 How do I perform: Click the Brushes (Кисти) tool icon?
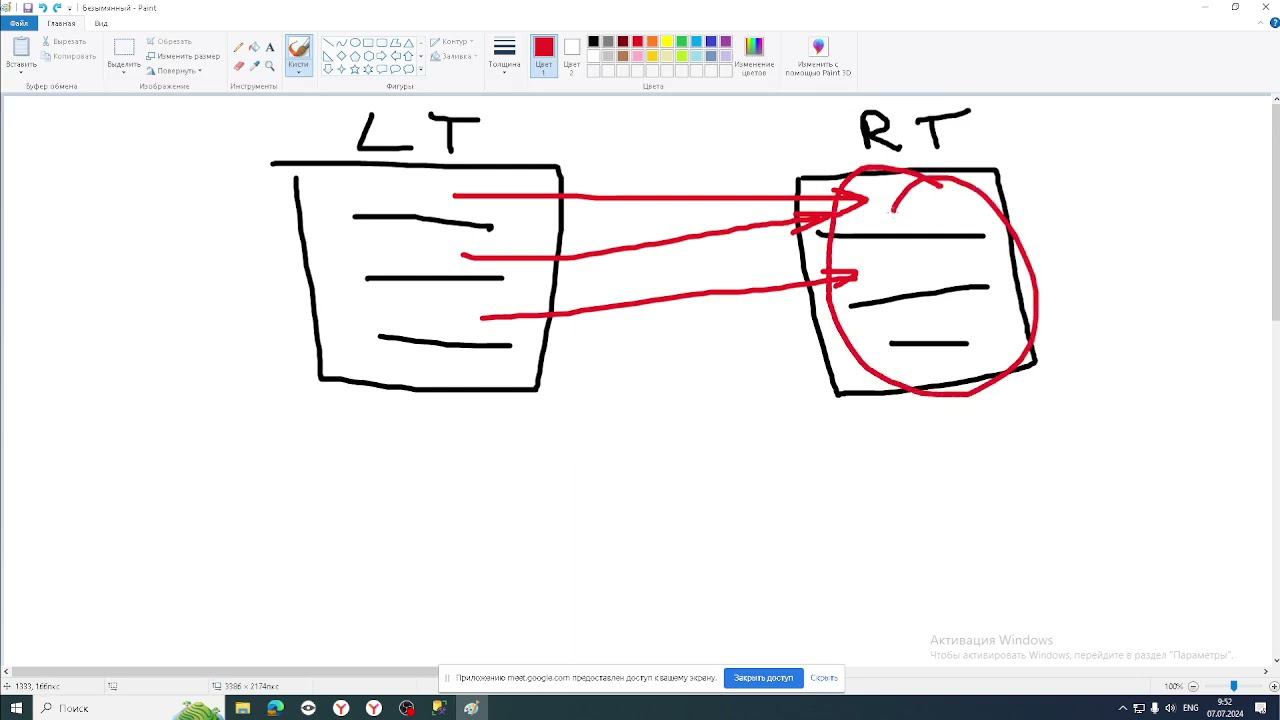coord(298,47)
